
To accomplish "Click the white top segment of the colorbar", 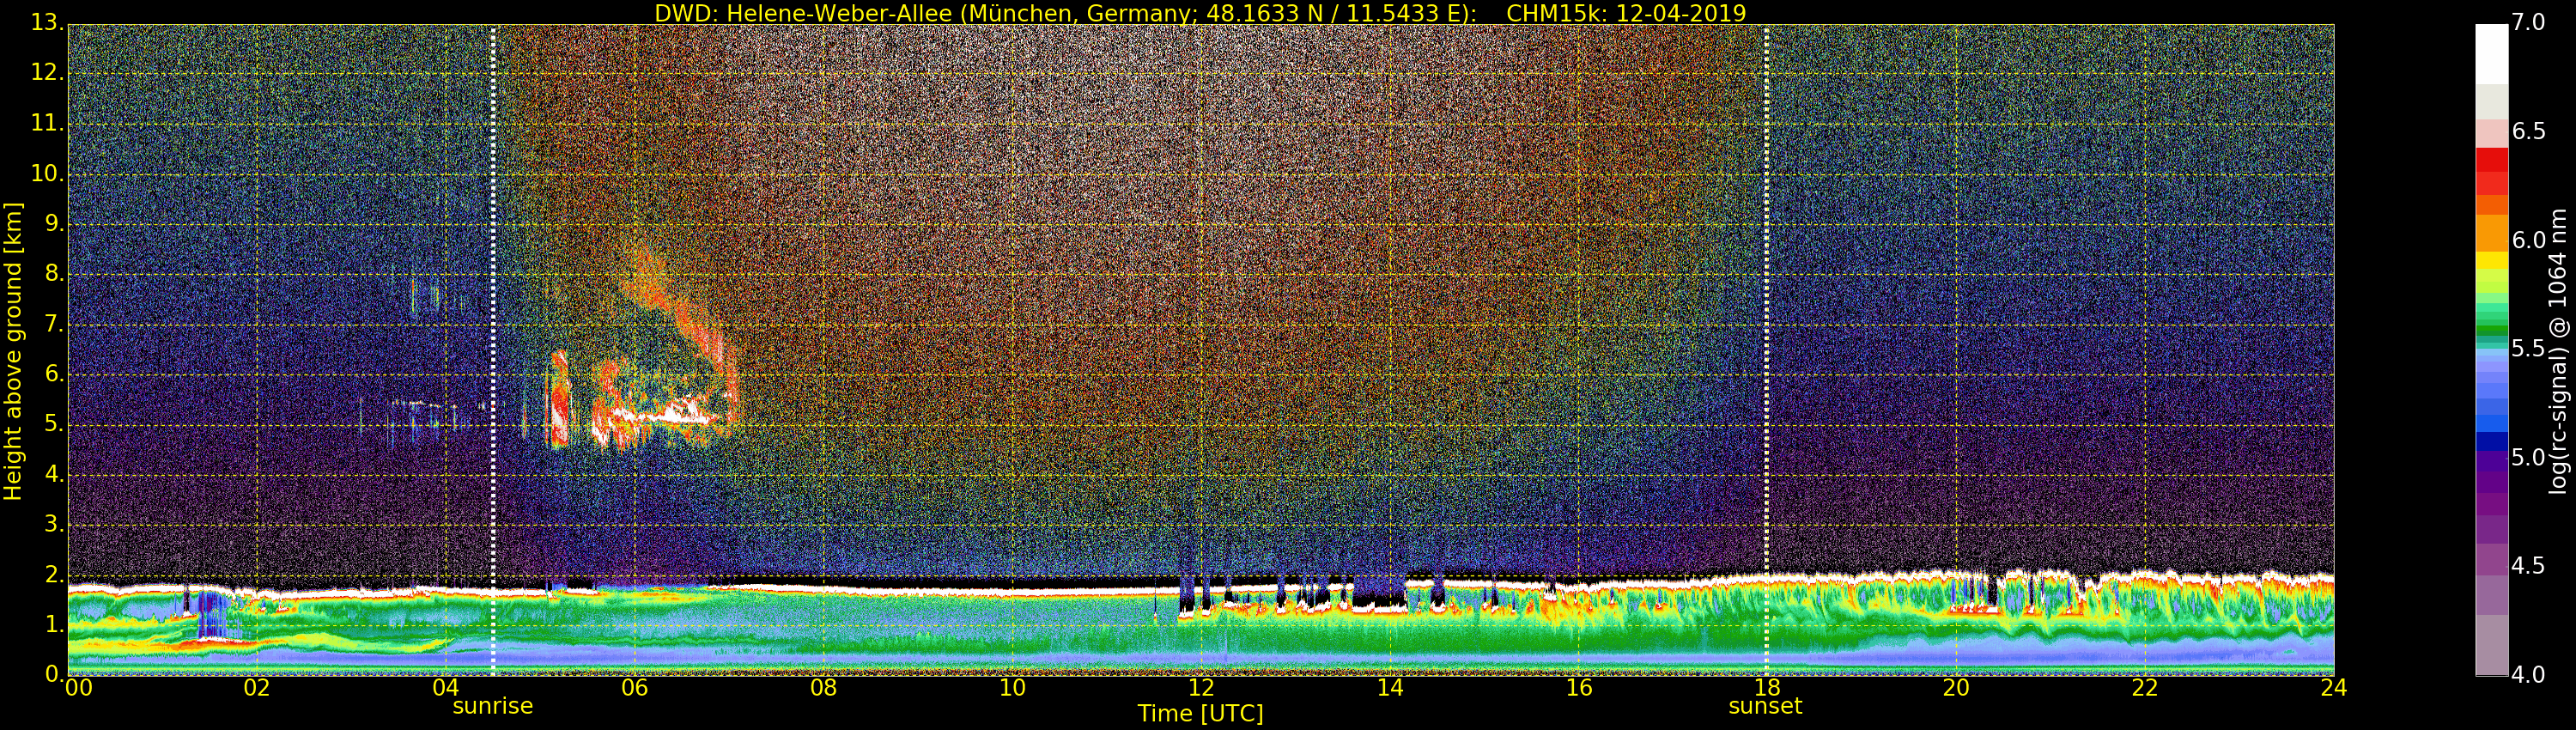I will point(2491,53).
